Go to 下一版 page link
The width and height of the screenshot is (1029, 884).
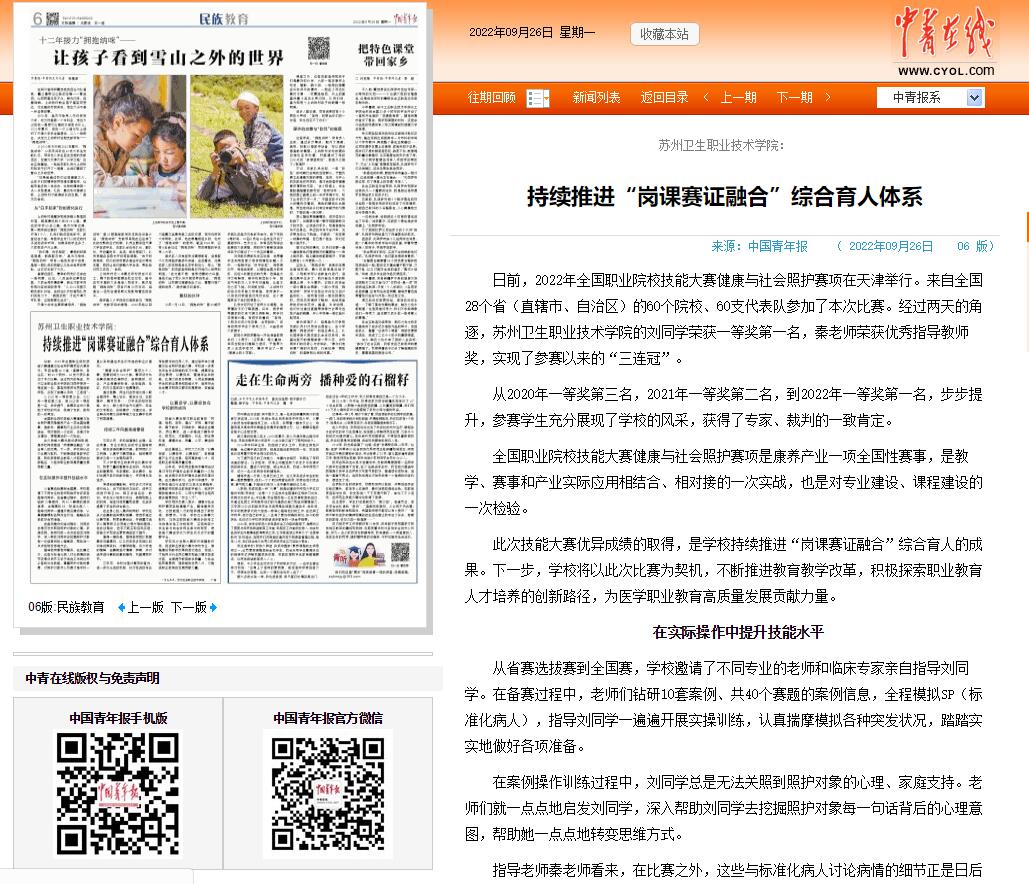point(189,608)
